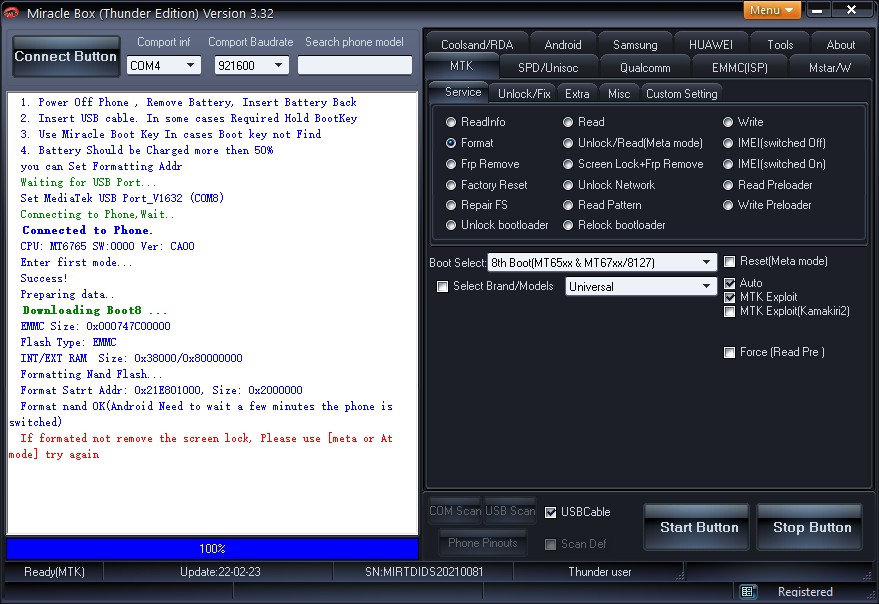Open the Extra sub-tab
The width and height of the screenshot is (879, 604).
pos(577,94)
